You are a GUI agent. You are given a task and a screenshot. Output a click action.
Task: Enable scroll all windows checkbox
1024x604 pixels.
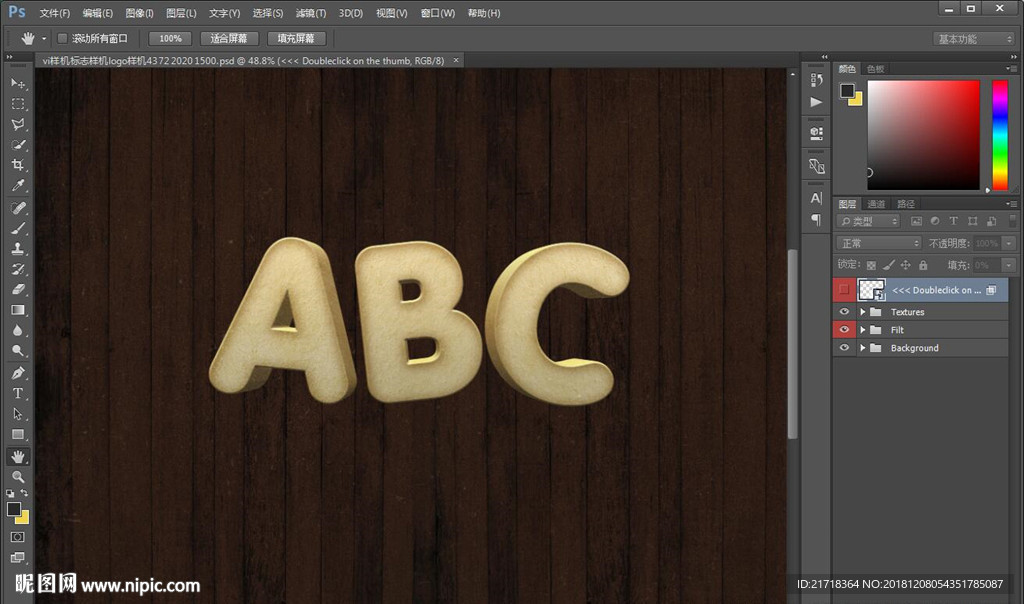tap(63, 39)
